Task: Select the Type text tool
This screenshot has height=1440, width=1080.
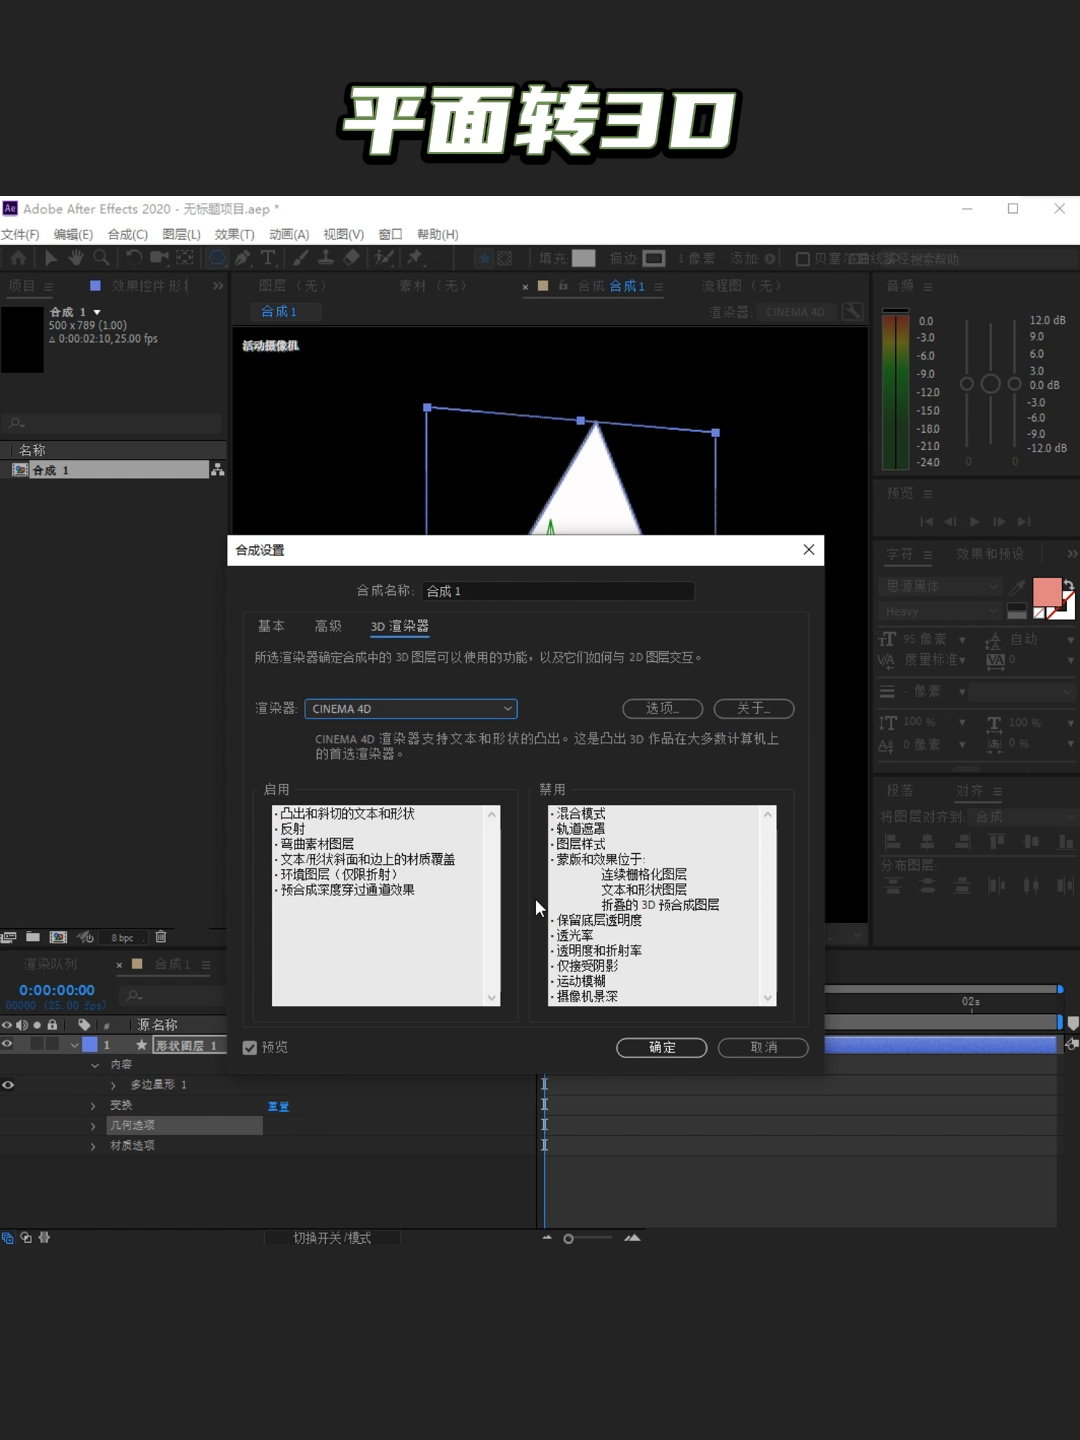Action: [x=268, y=258]
